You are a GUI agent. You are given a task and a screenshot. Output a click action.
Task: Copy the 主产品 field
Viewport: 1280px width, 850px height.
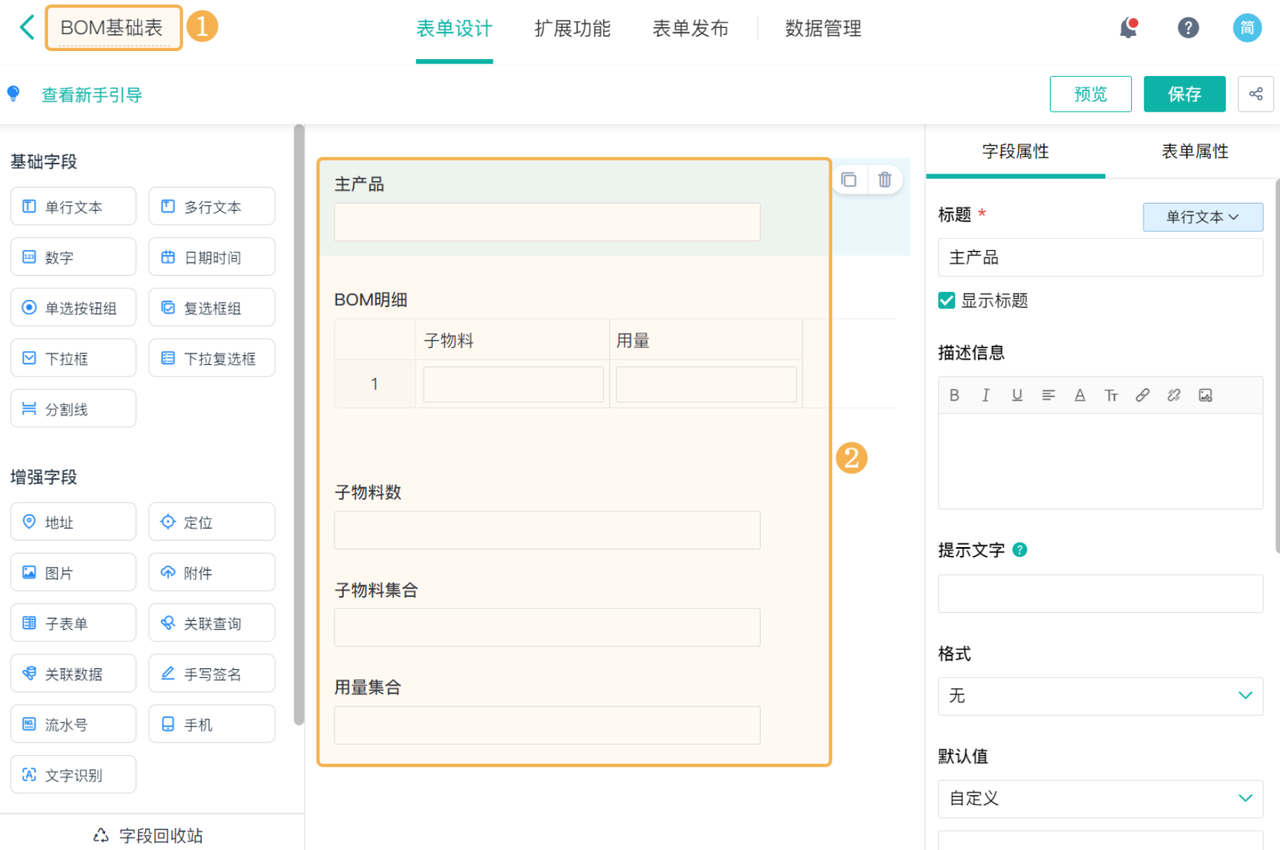(849, 180)
